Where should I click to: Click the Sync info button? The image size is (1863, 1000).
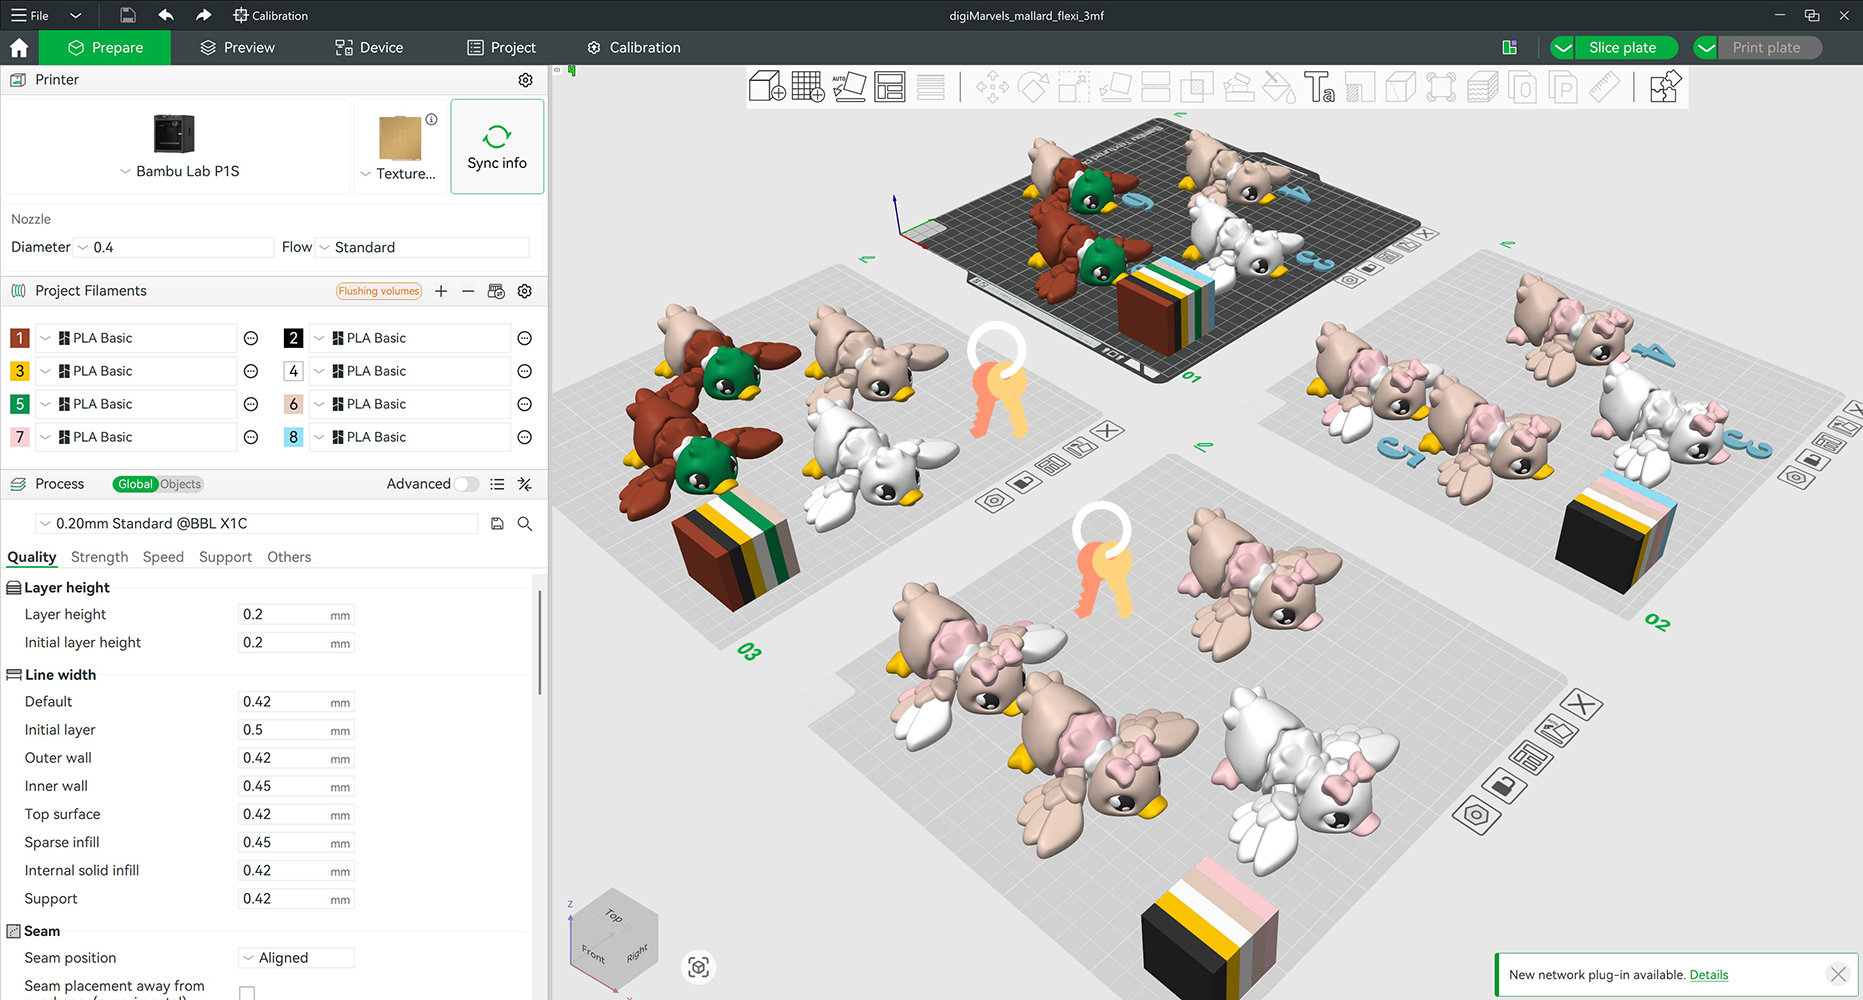point(497,146)
